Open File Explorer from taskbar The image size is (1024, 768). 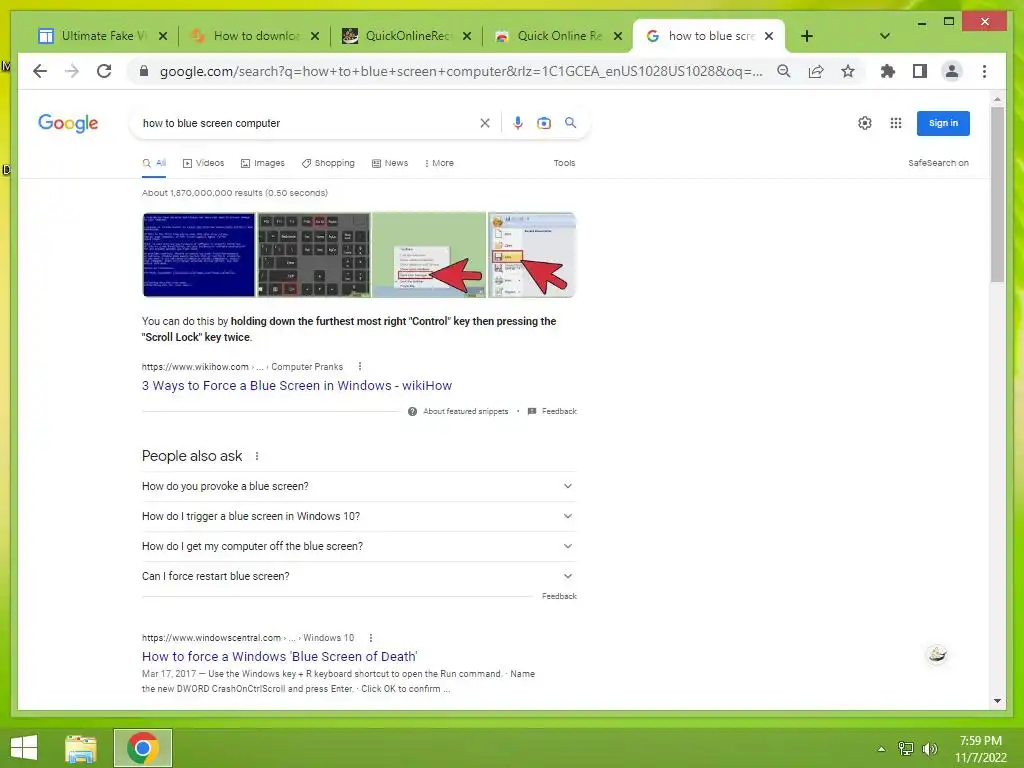tap(80, 748)
